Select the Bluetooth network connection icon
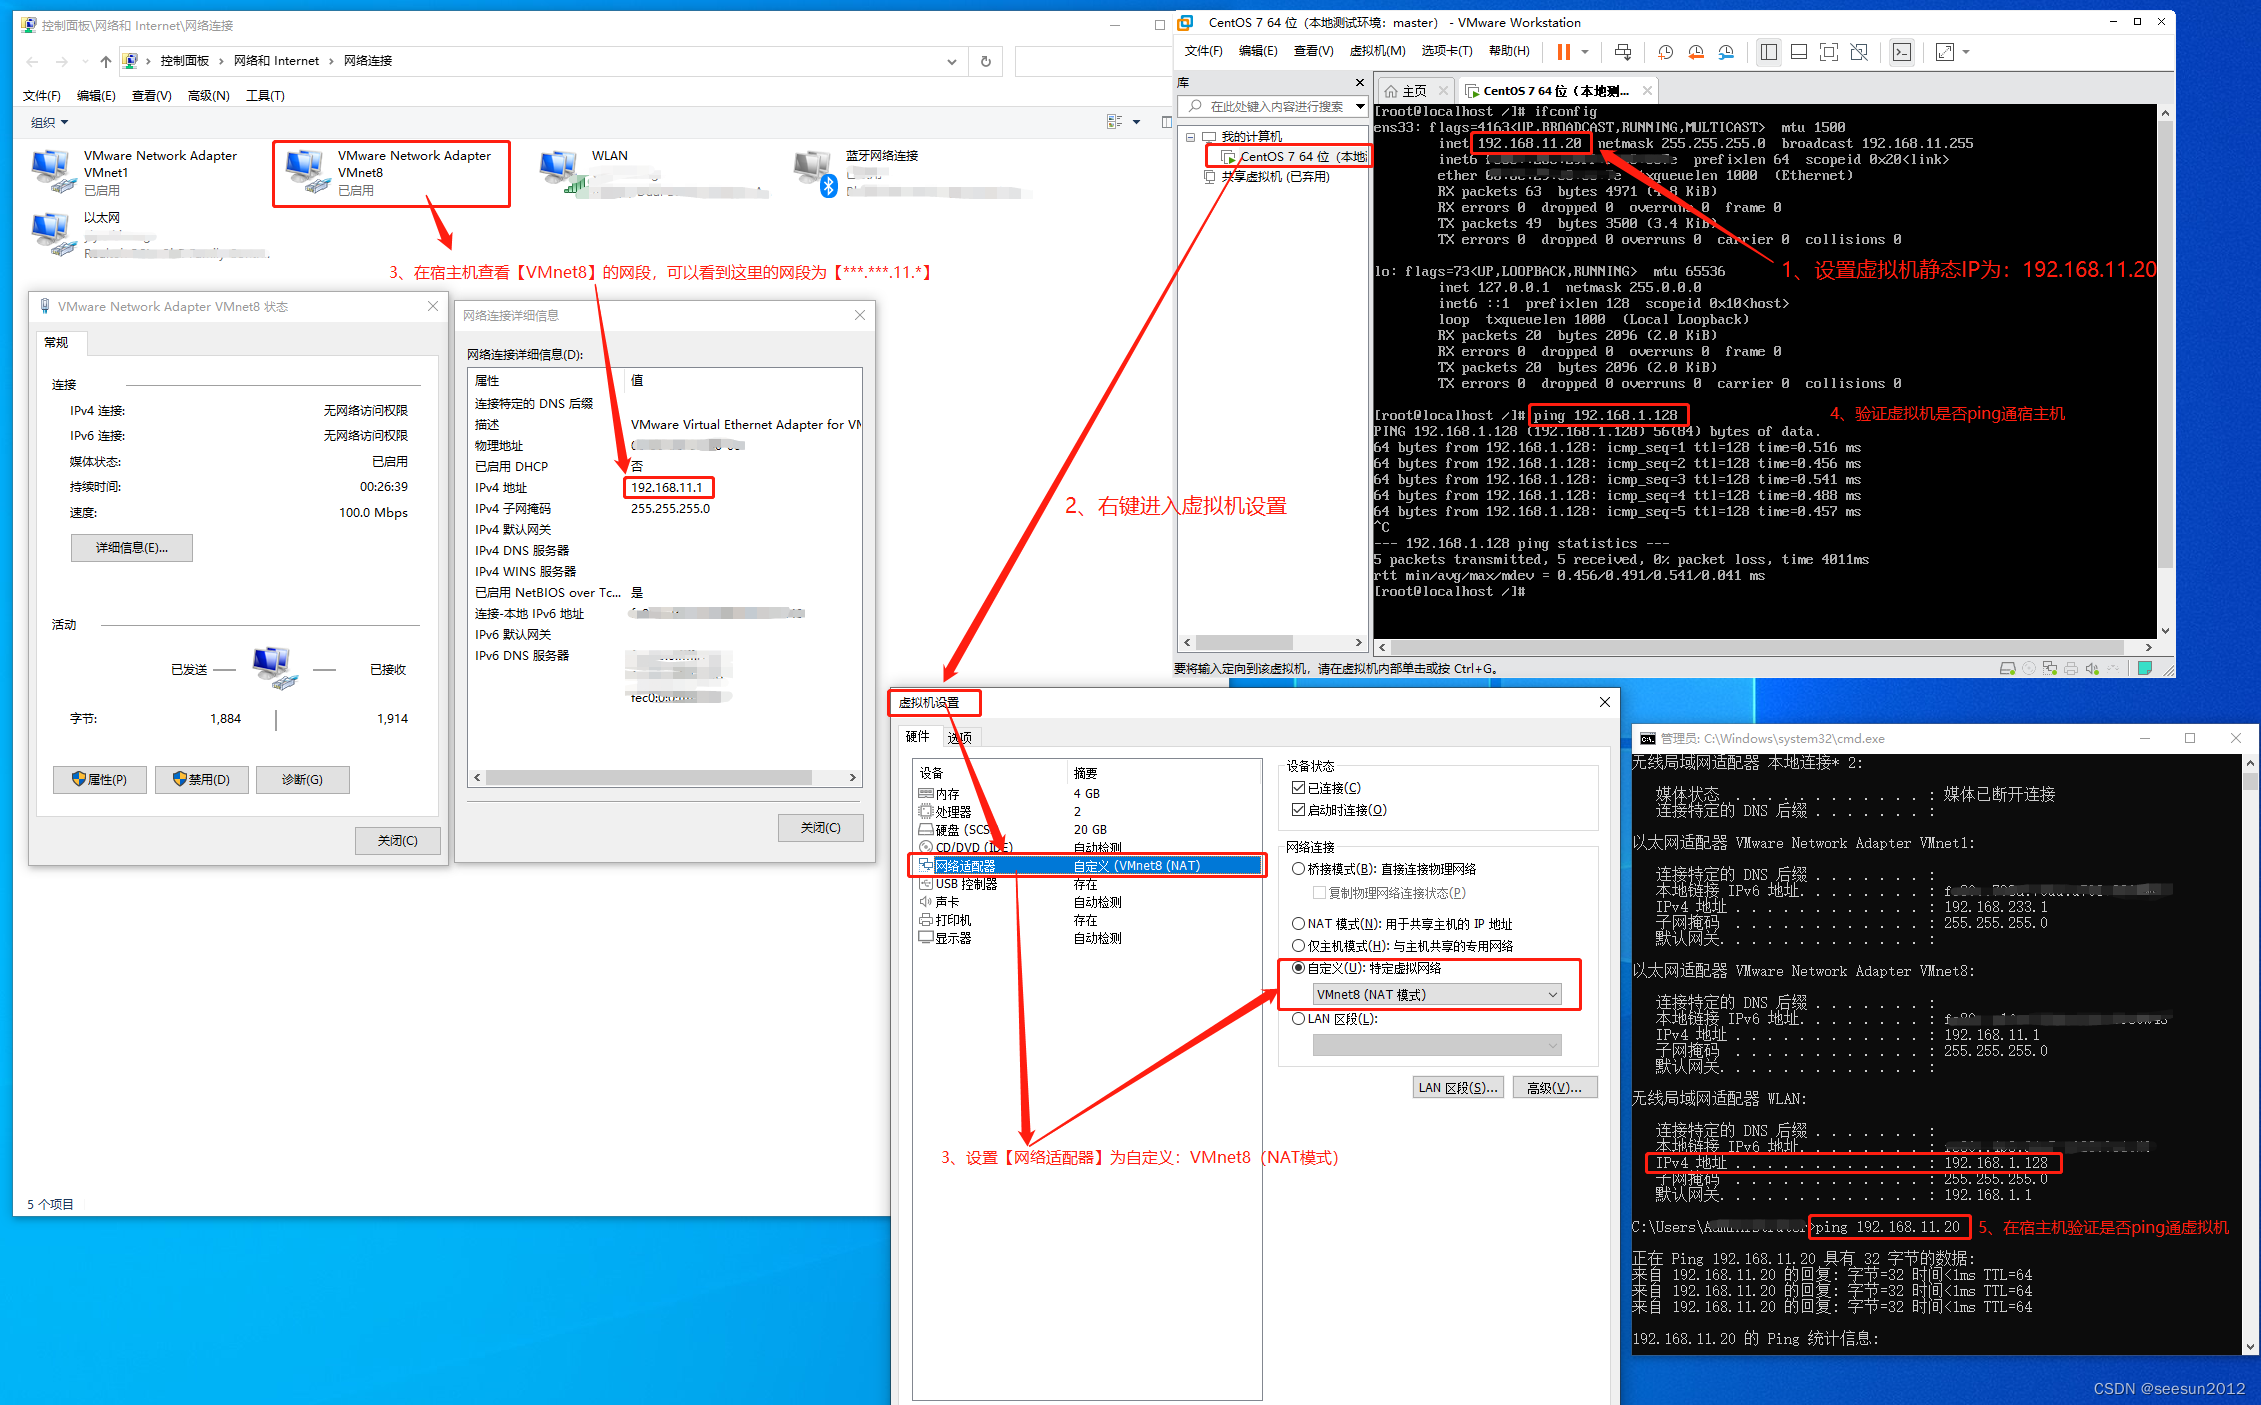2261x1405 pixels. [815, 172]
